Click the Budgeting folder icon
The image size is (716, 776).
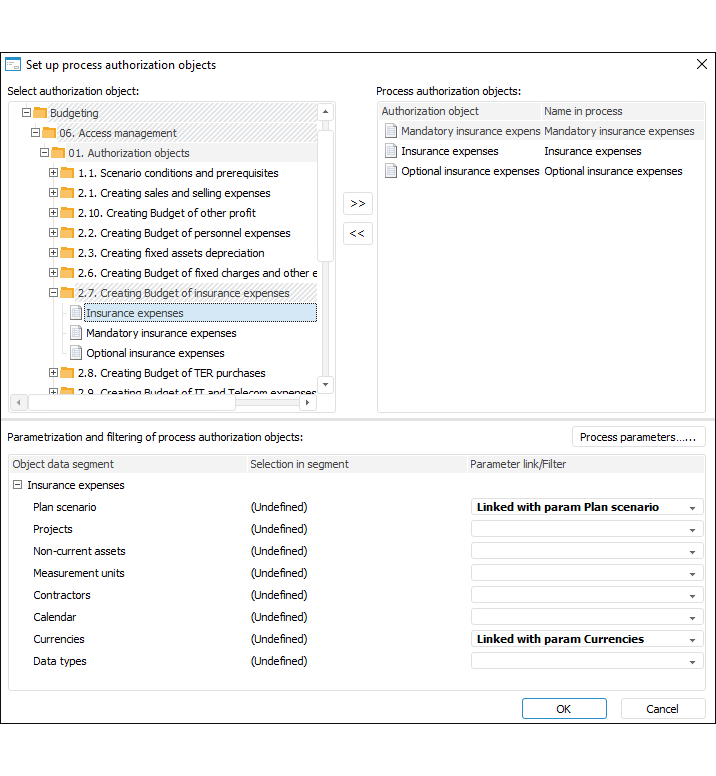pos(40,113)
